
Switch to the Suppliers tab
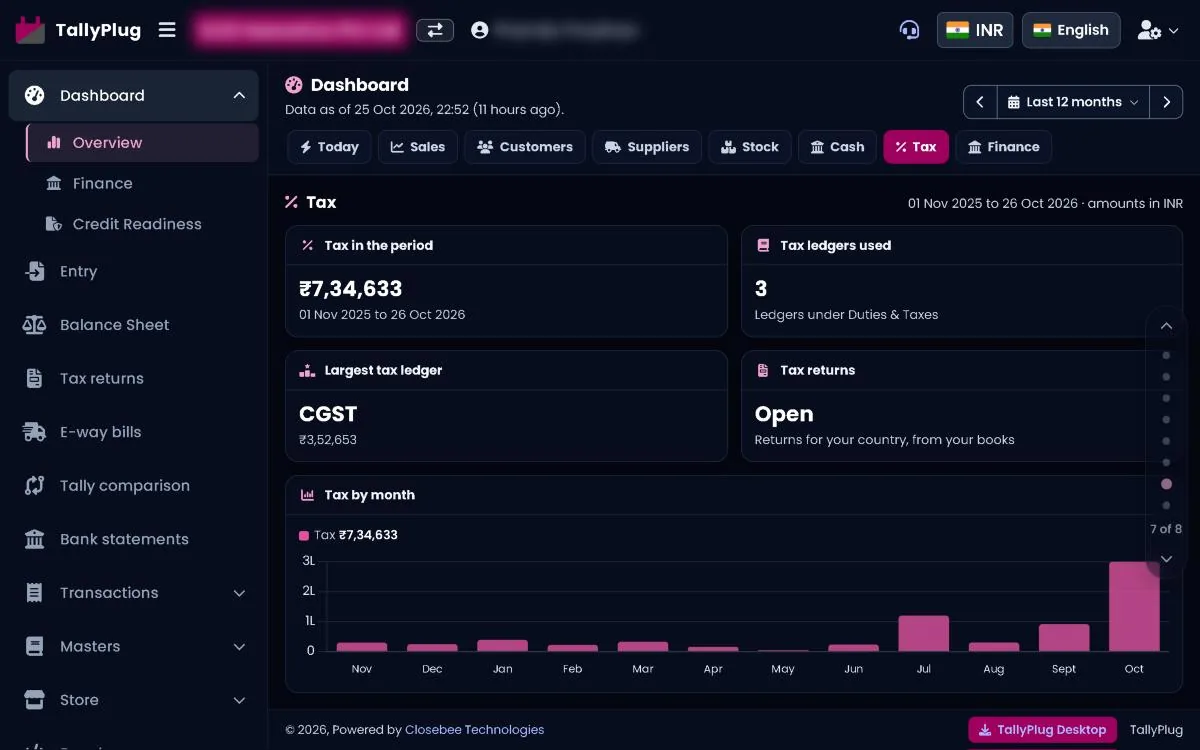647,147
